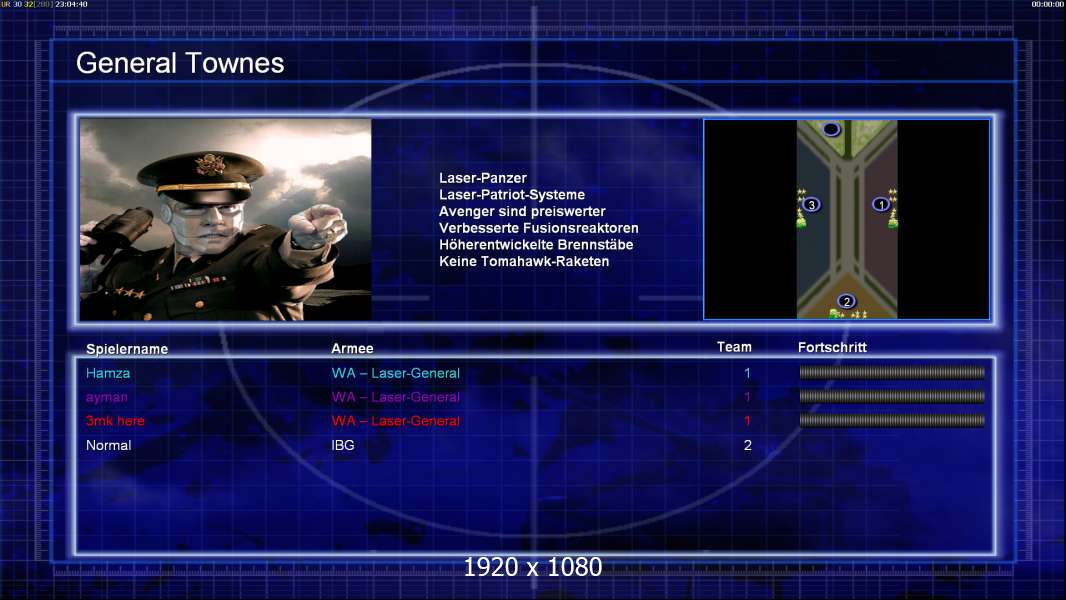Click ayman's loading progress bar
Screen dimensions: 1066x600
click(x=892, y=396)
